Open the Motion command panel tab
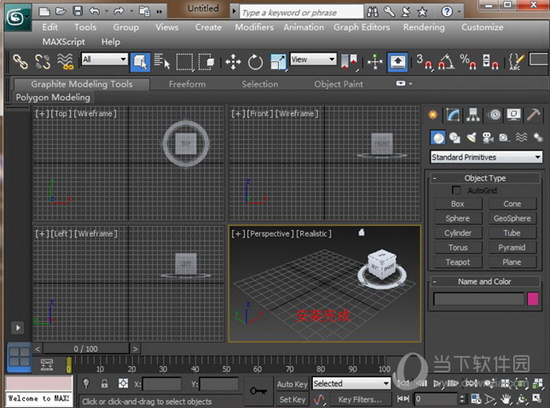Image resolution: width=550 pixels, height=408 pixels. pyautogui.click(x=494, y=115)
